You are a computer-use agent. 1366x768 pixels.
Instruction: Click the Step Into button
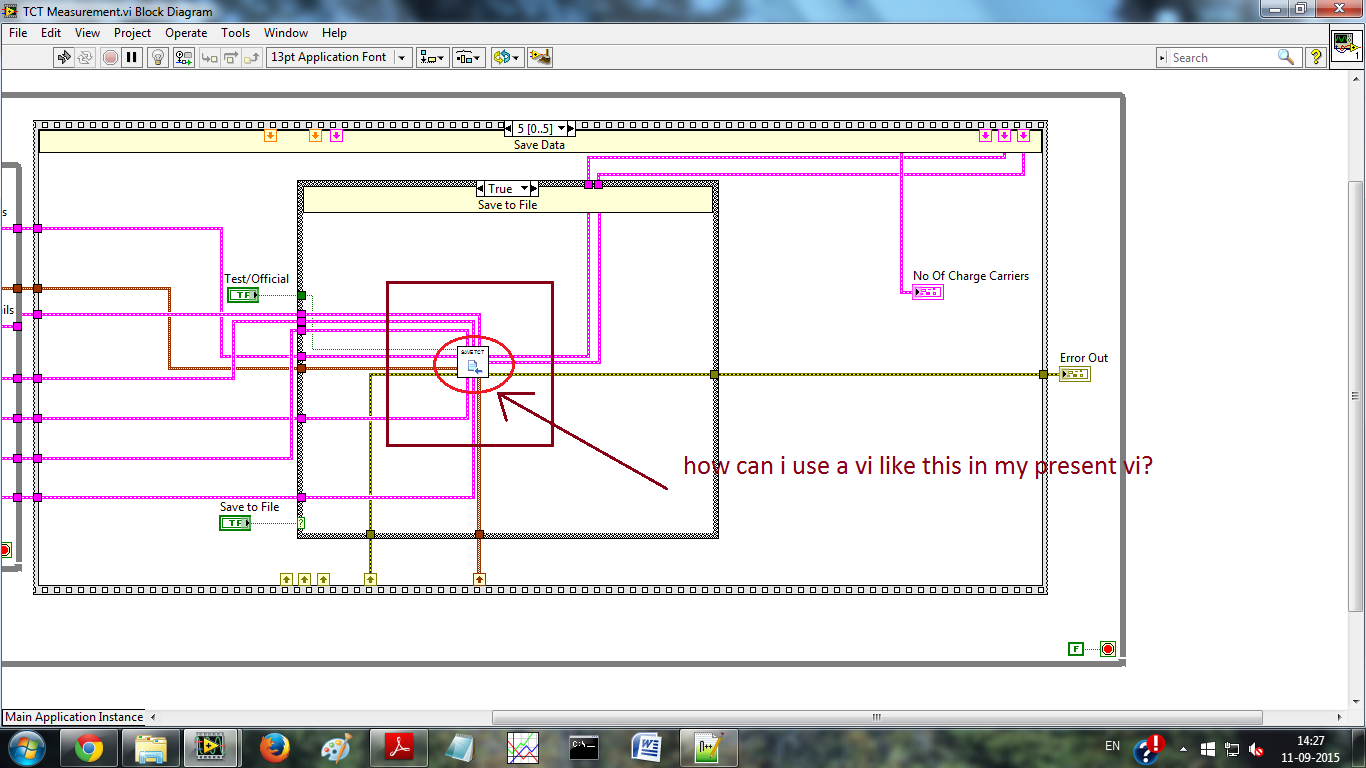[x=210, y=57]
